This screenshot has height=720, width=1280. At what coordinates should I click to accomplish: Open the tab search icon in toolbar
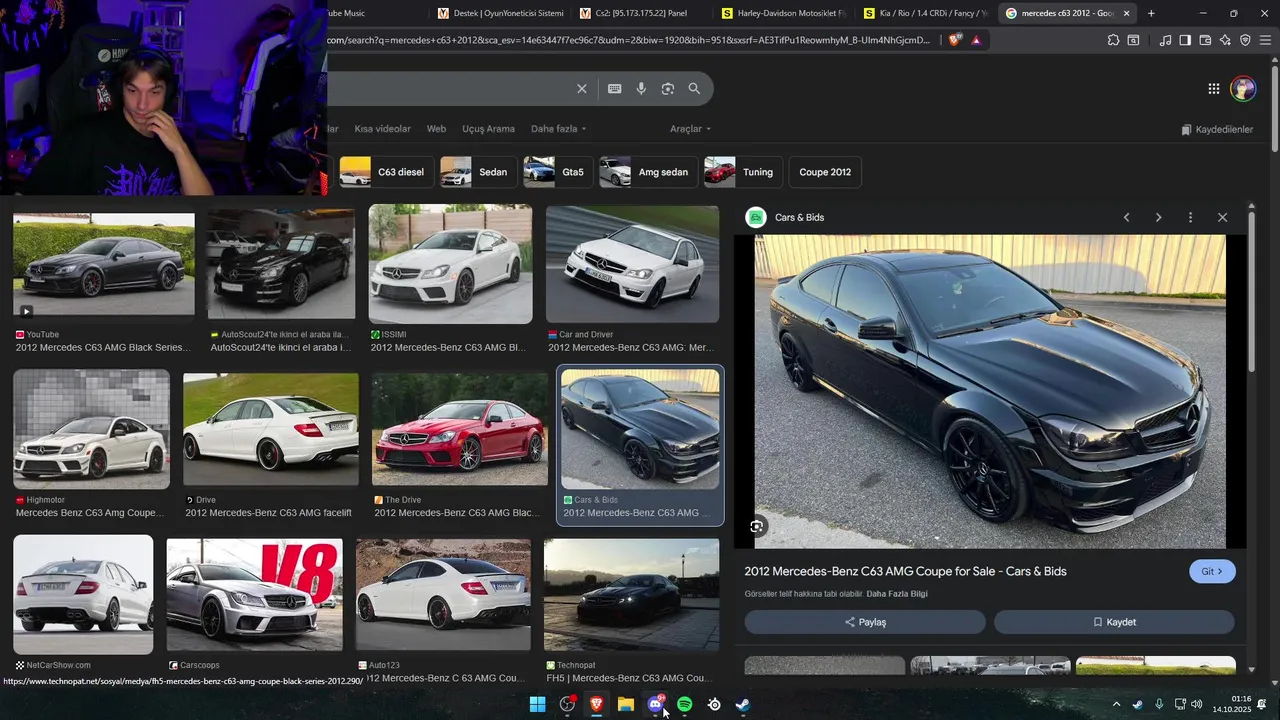tap(1133, 40)
